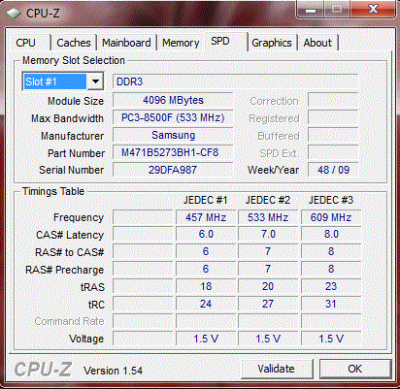Click CAS# Latency value 7.0
400x389 pixels.
coord(268,234)
